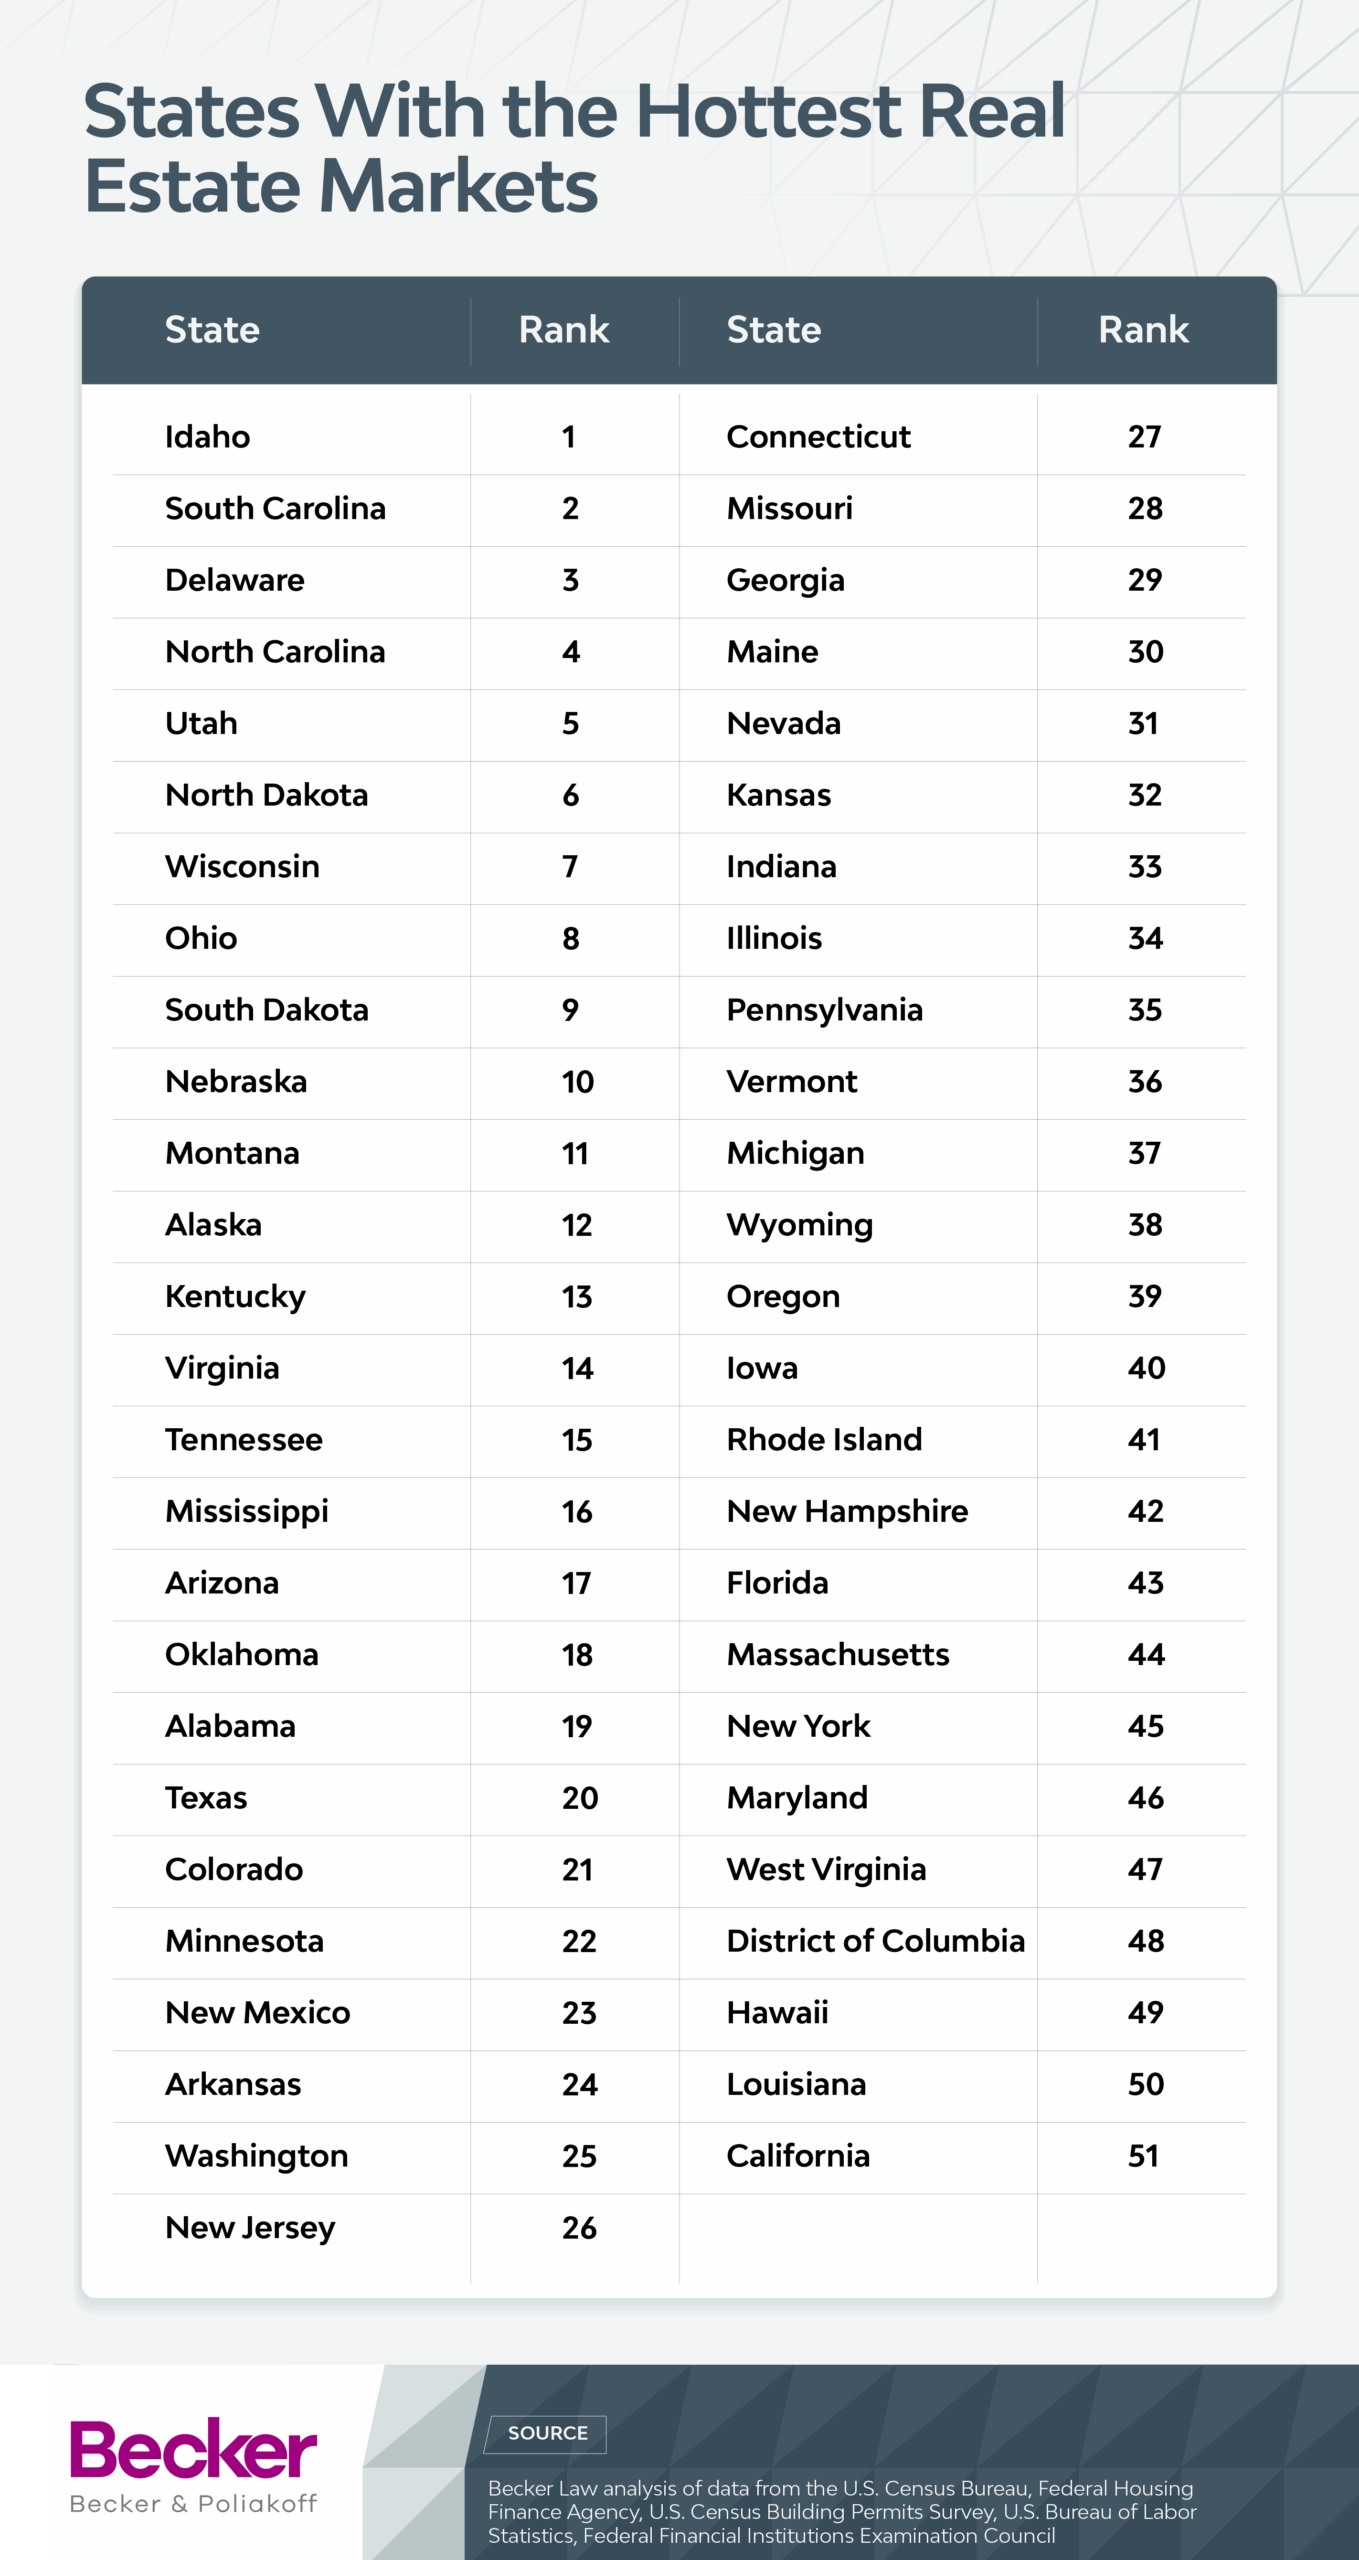Screen dimensions: 1359x2560
Task: Click the Delaware state name
Action: click(234, 580)
